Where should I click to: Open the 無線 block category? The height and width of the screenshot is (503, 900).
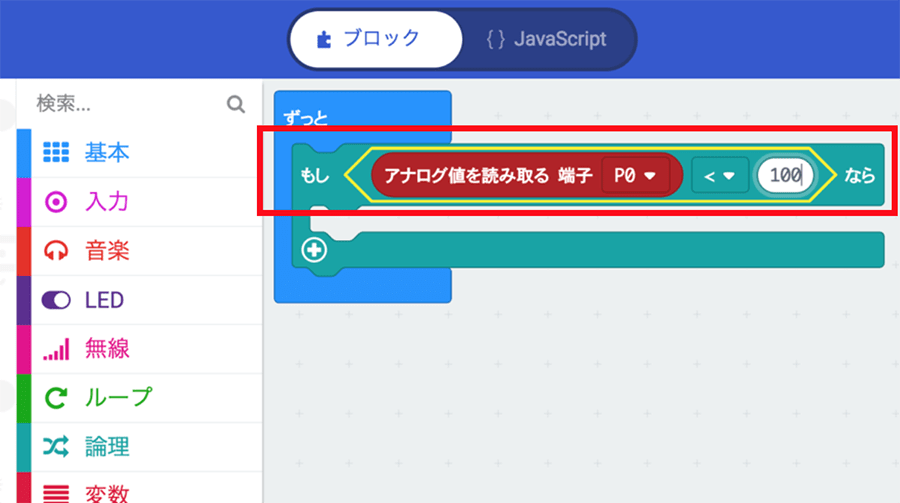[x=107, y=349]
